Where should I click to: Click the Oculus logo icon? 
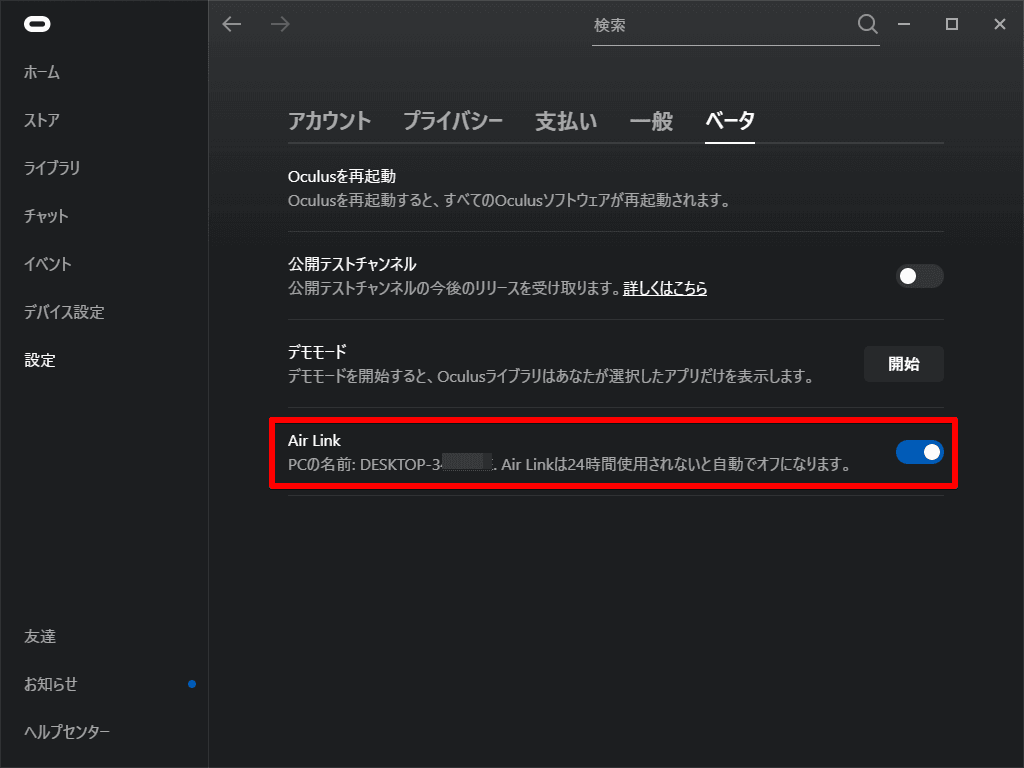pos(37,24)
